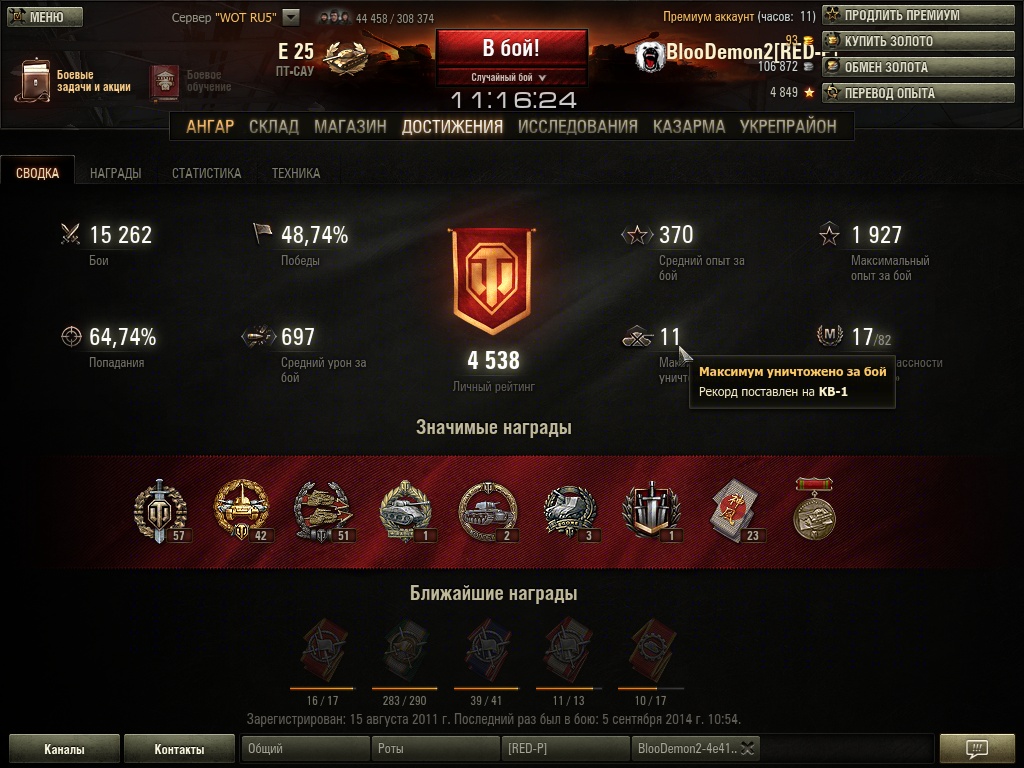Switch to the НАГРАДЫ tab

point(116,173)
